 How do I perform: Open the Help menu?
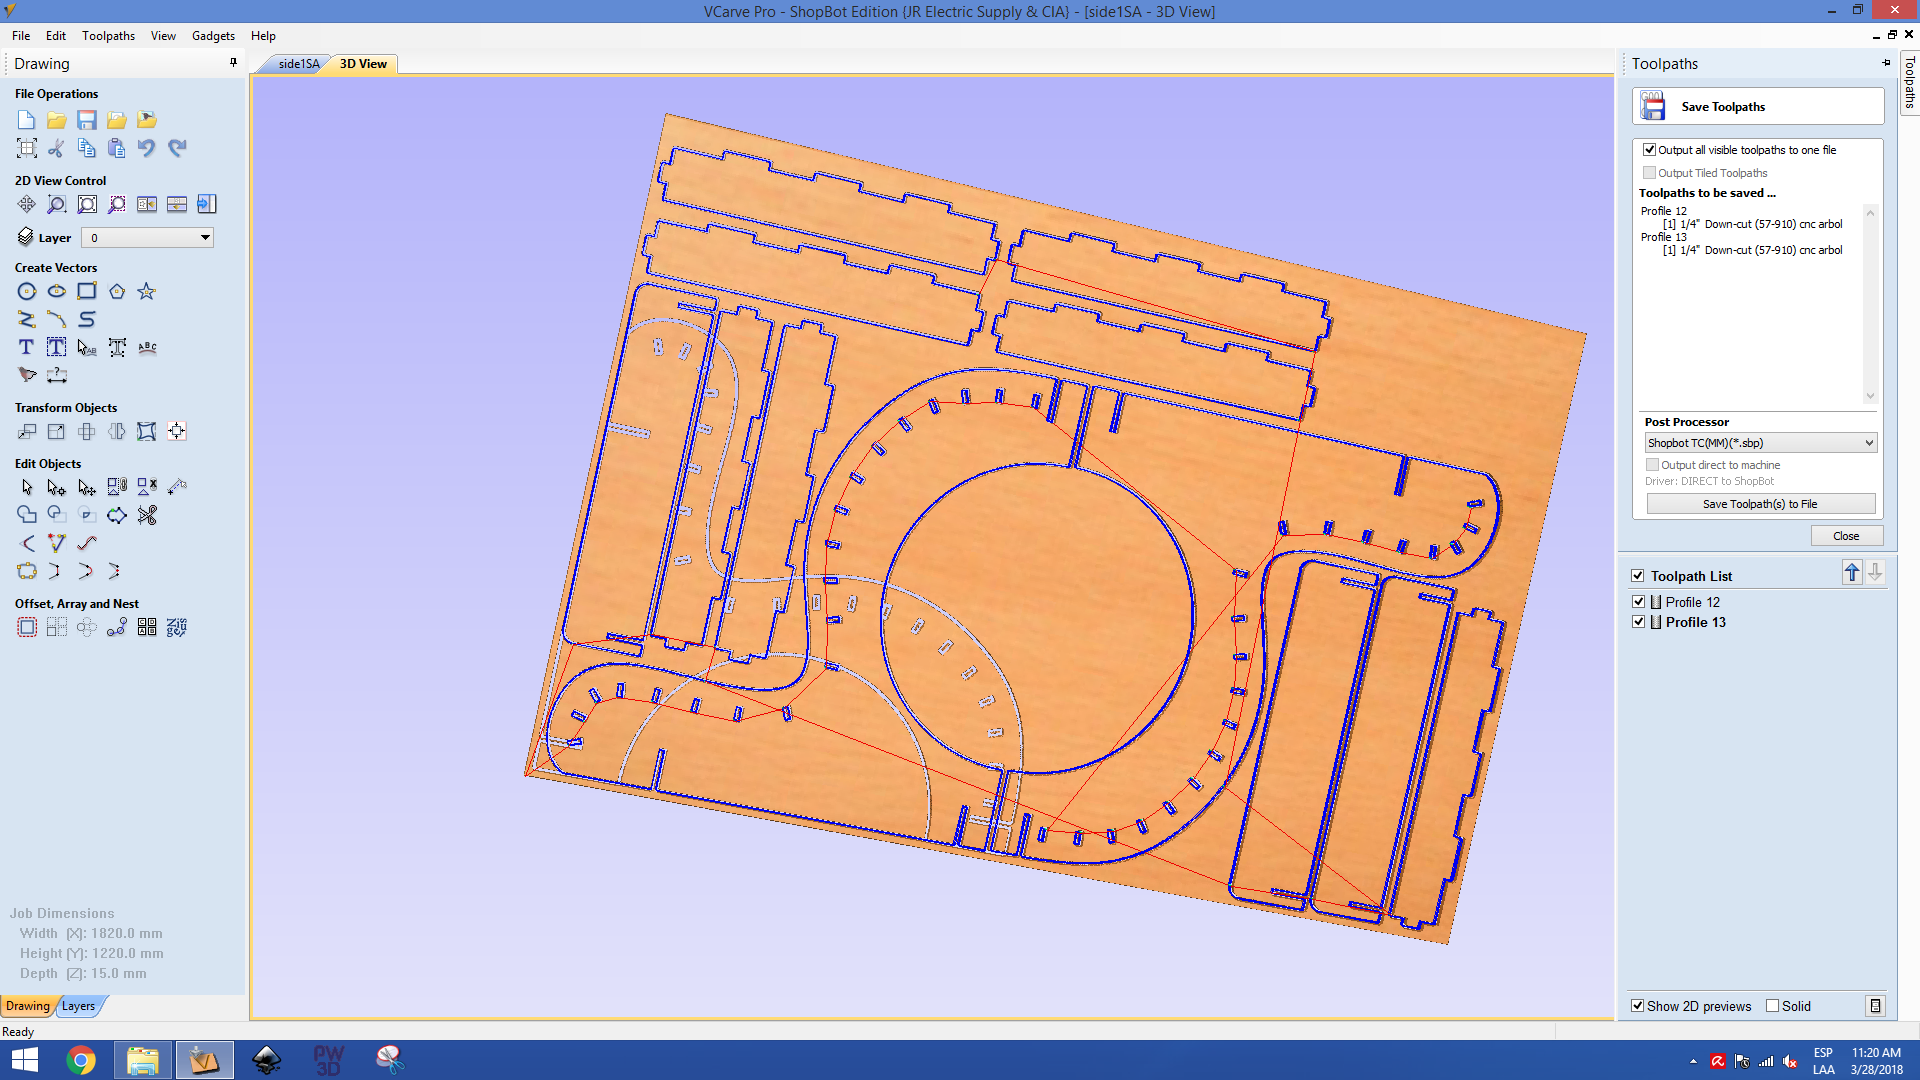pyautogui.click(x=263, y=36)
